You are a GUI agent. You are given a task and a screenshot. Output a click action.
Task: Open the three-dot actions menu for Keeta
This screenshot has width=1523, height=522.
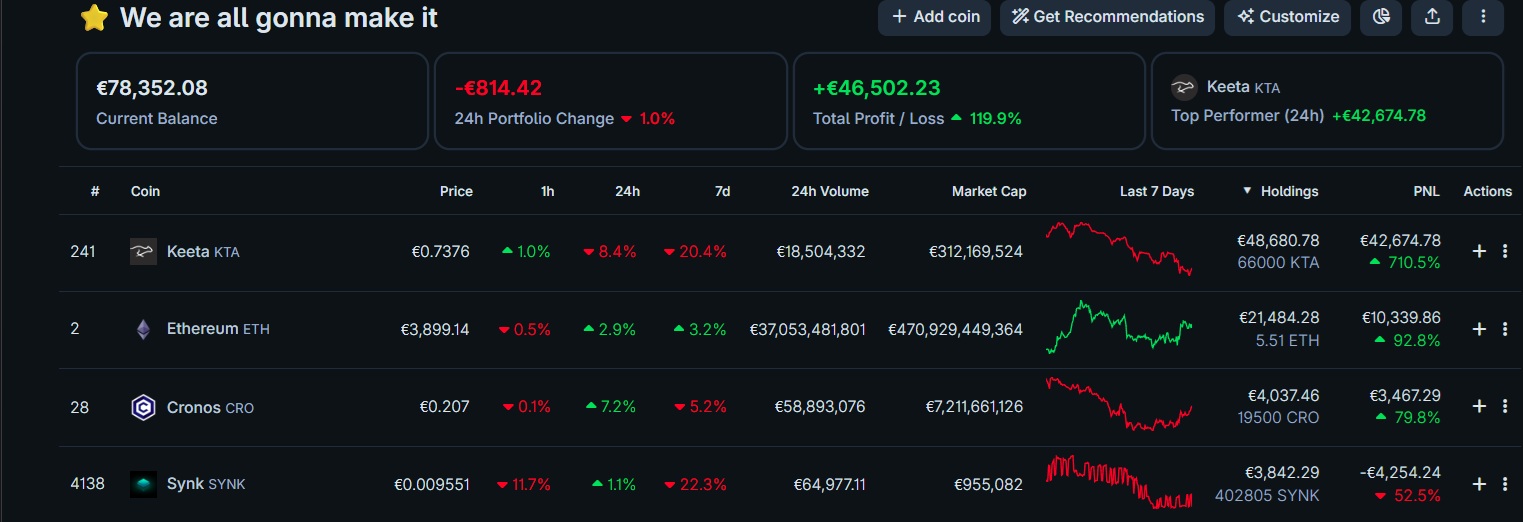click(x=1505, y=251)
